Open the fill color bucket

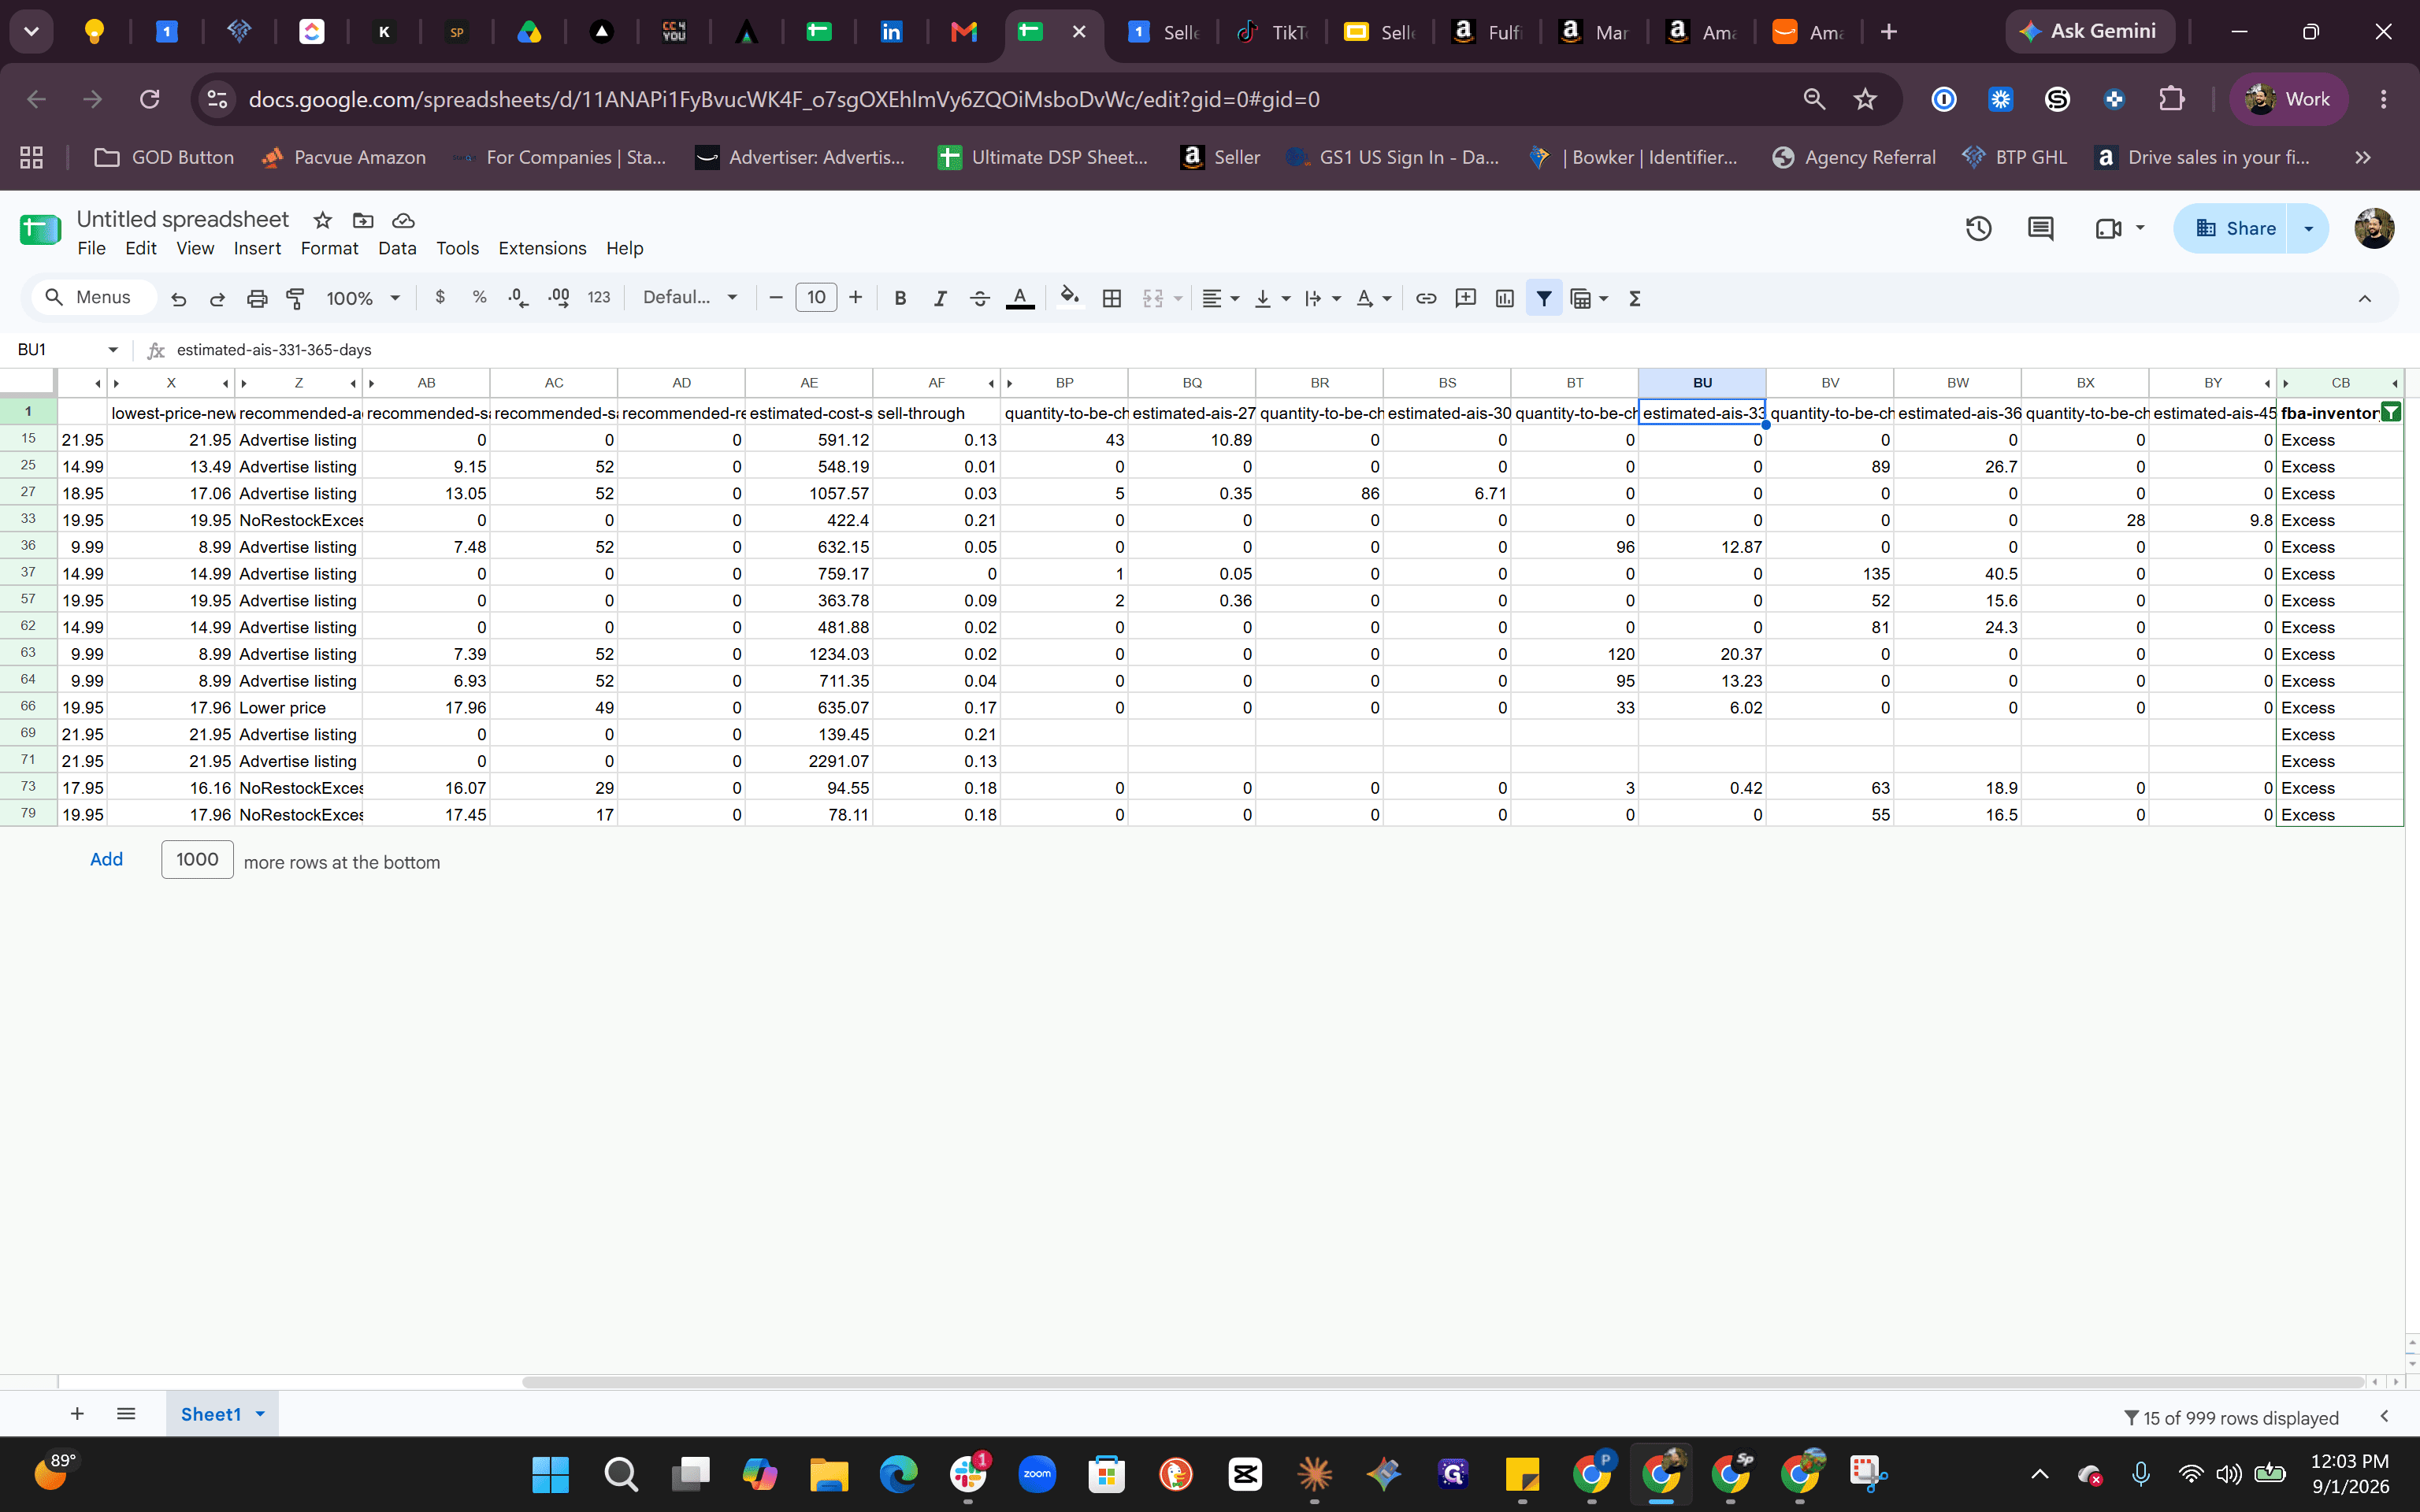click(x=1070, y=297)
